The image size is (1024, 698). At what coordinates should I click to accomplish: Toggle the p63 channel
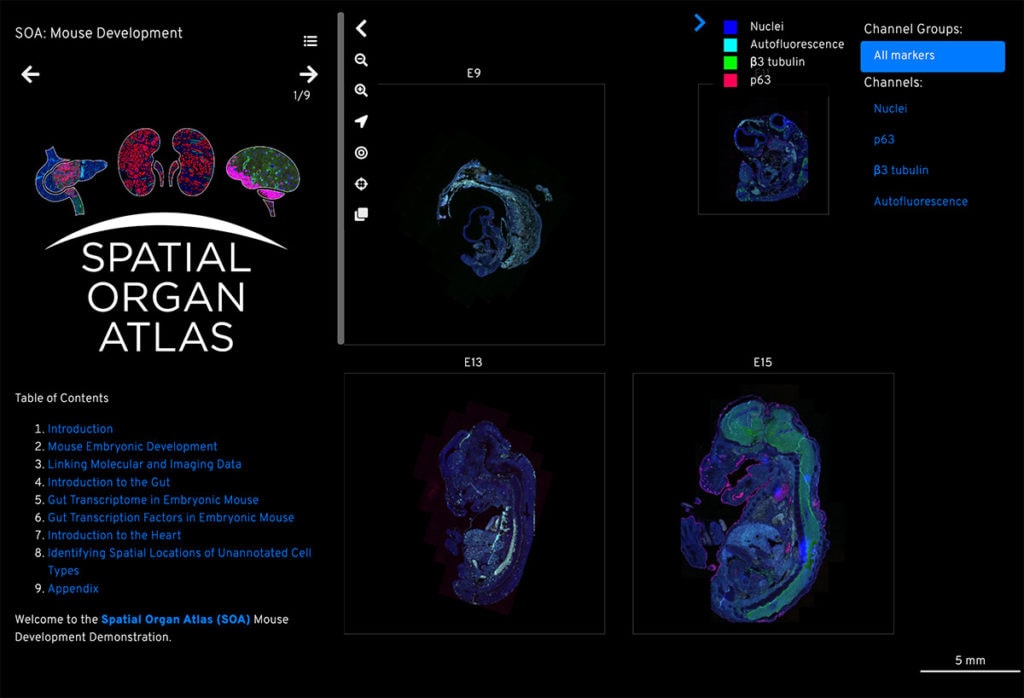click(883, 140)
